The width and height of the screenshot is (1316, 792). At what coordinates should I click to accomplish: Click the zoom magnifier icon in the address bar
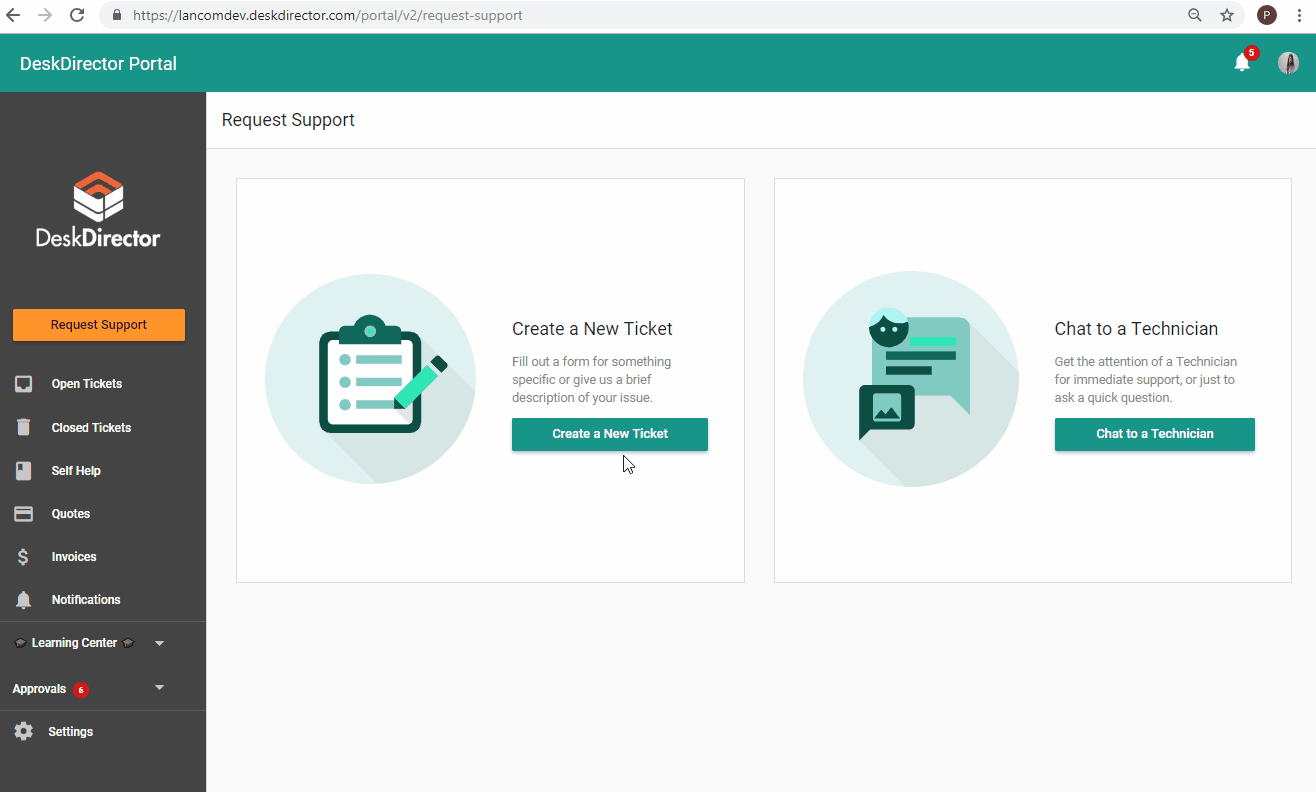tap(1195, 15)
